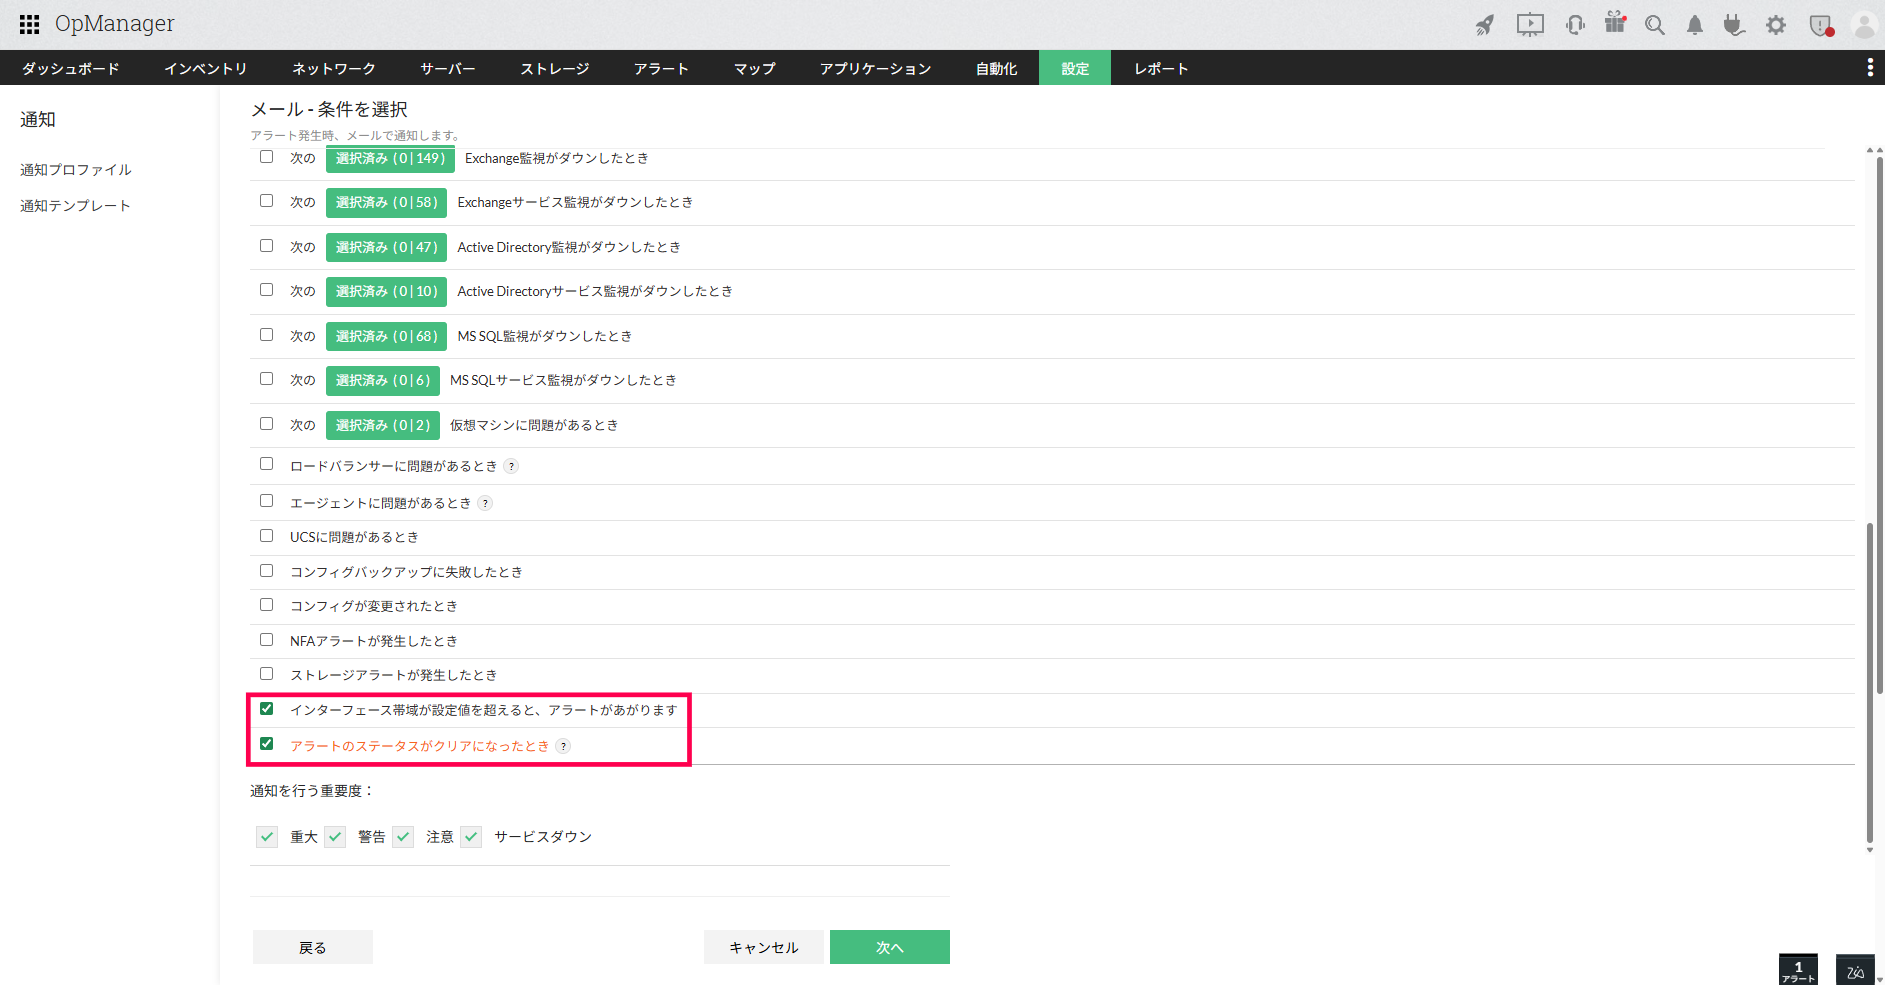1885x985 pixels.
Task: Open 通知テンプレート in sidebar
Action: (76, 206)
